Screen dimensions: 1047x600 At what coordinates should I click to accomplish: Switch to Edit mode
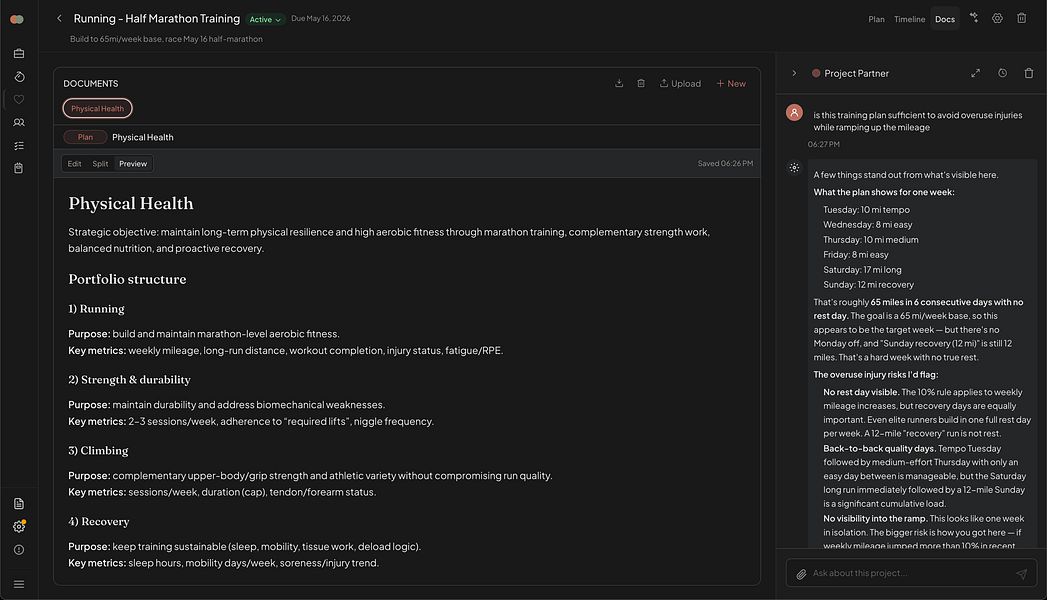74,164
